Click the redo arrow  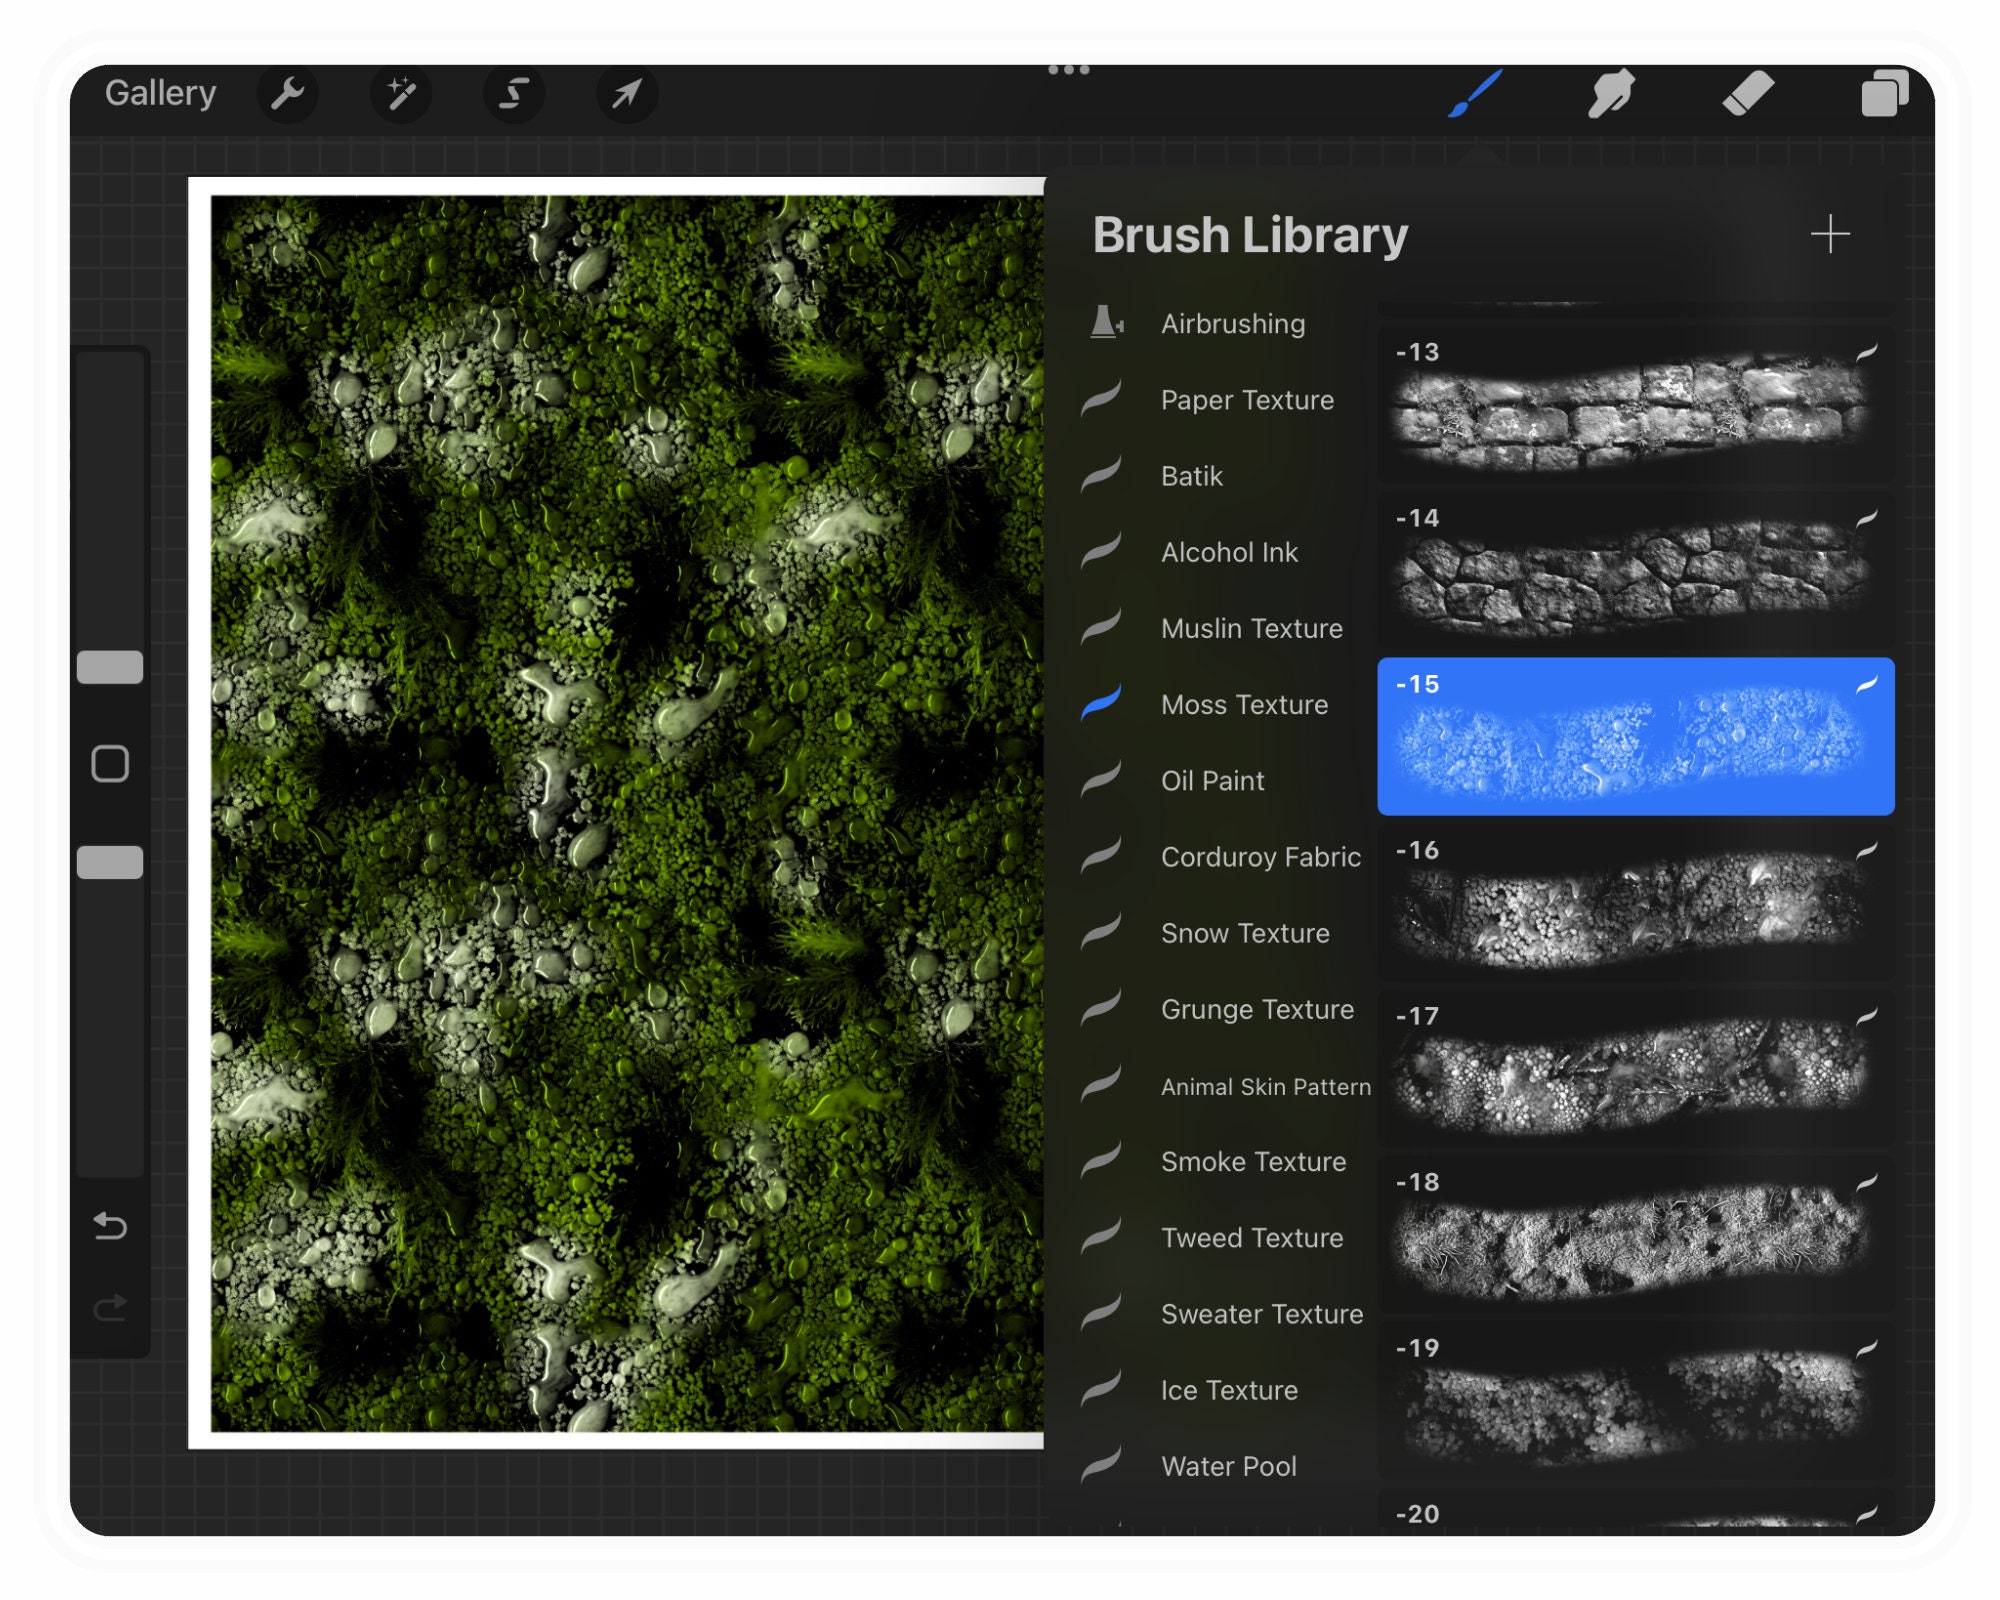[110, 1306]
